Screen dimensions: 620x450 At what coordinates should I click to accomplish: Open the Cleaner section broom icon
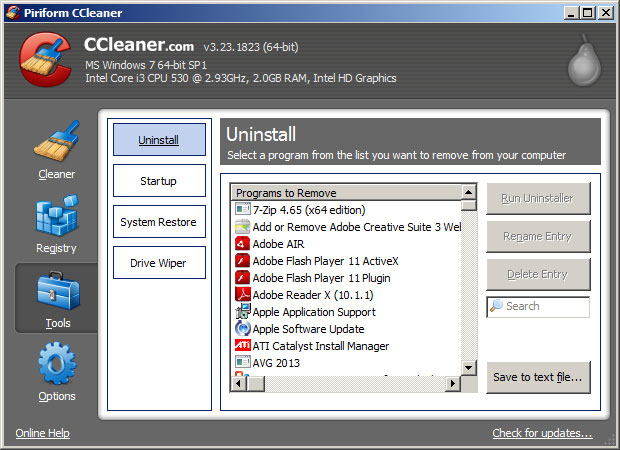(57, 141)
